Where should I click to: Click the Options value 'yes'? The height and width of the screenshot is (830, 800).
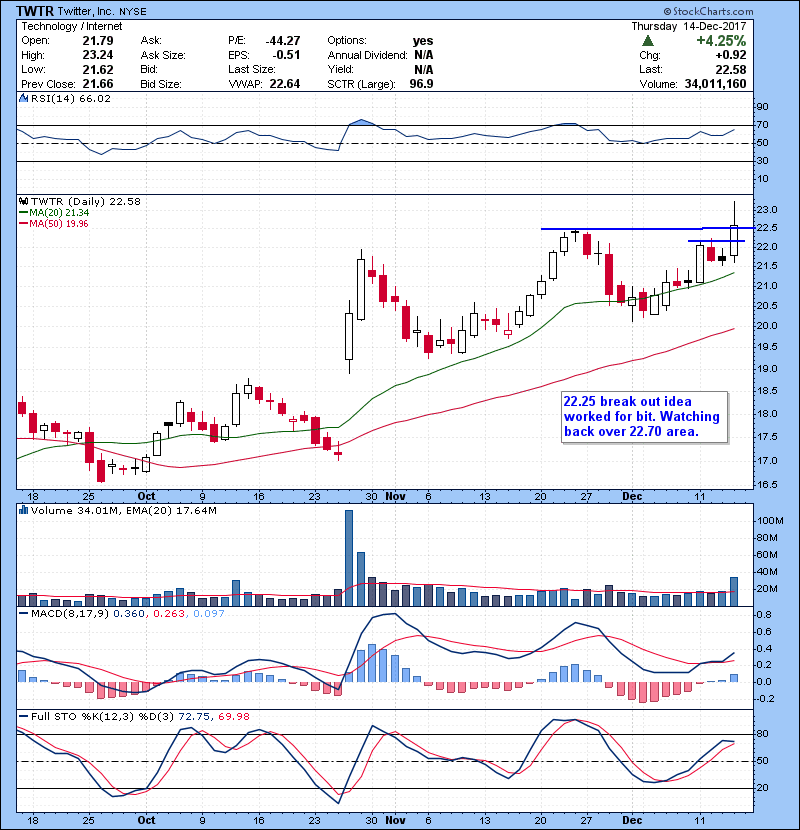click(423, 41)
